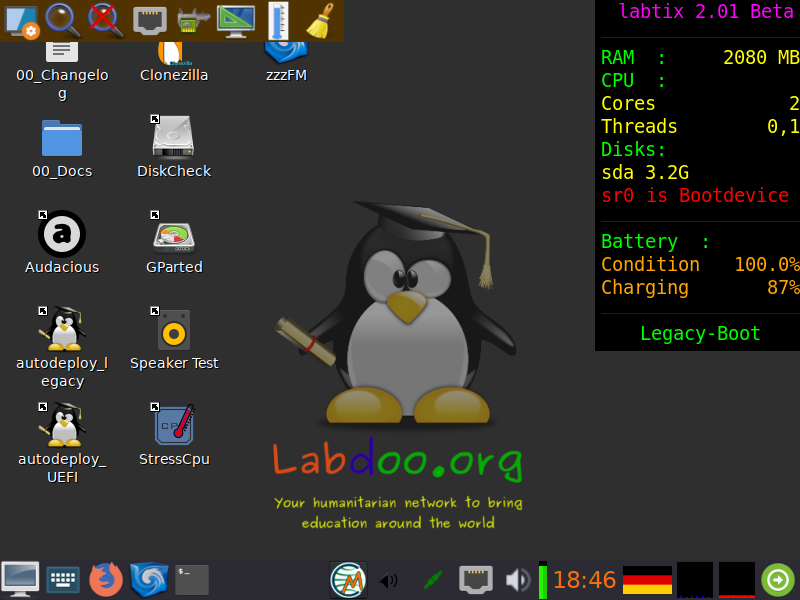Click the show desktop monitor icon in taskbar
The width and height of the screenshot is (800, 600).
tap(20, 580)
